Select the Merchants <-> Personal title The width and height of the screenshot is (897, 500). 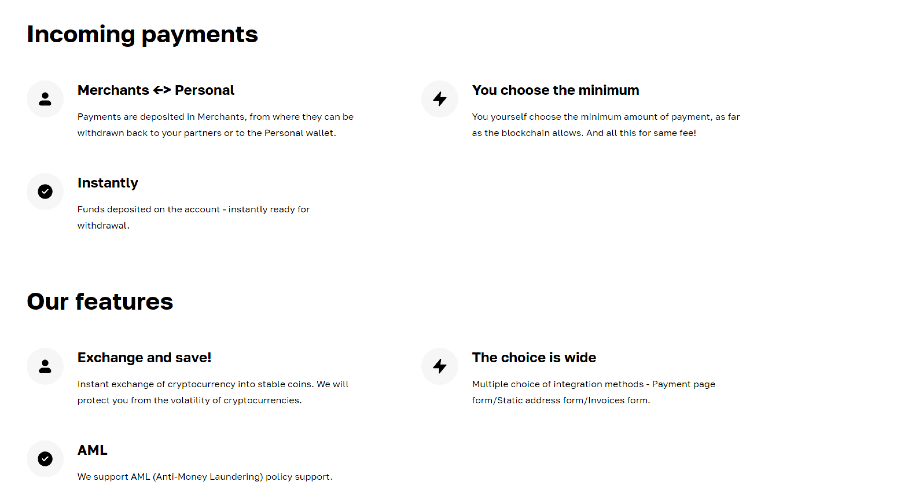[156, 90]
